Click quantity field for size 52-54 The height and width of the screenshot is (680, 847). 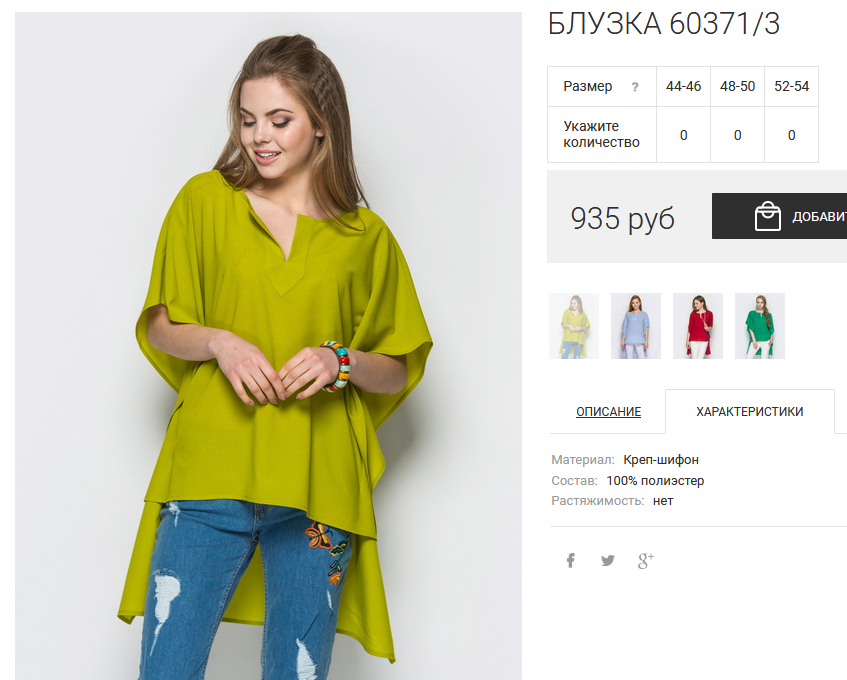pos(791,135)
